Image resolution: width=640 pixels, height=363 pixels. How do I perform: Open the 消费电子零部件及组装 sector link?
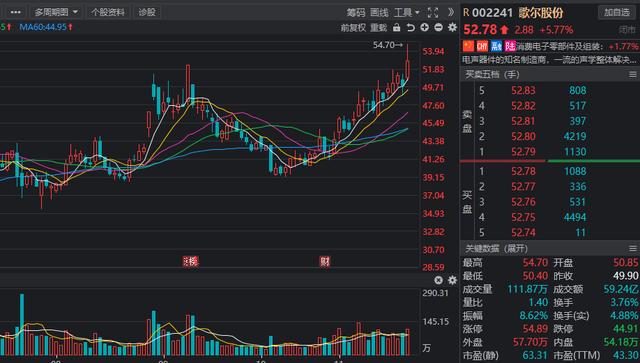(x=560, y=46)
